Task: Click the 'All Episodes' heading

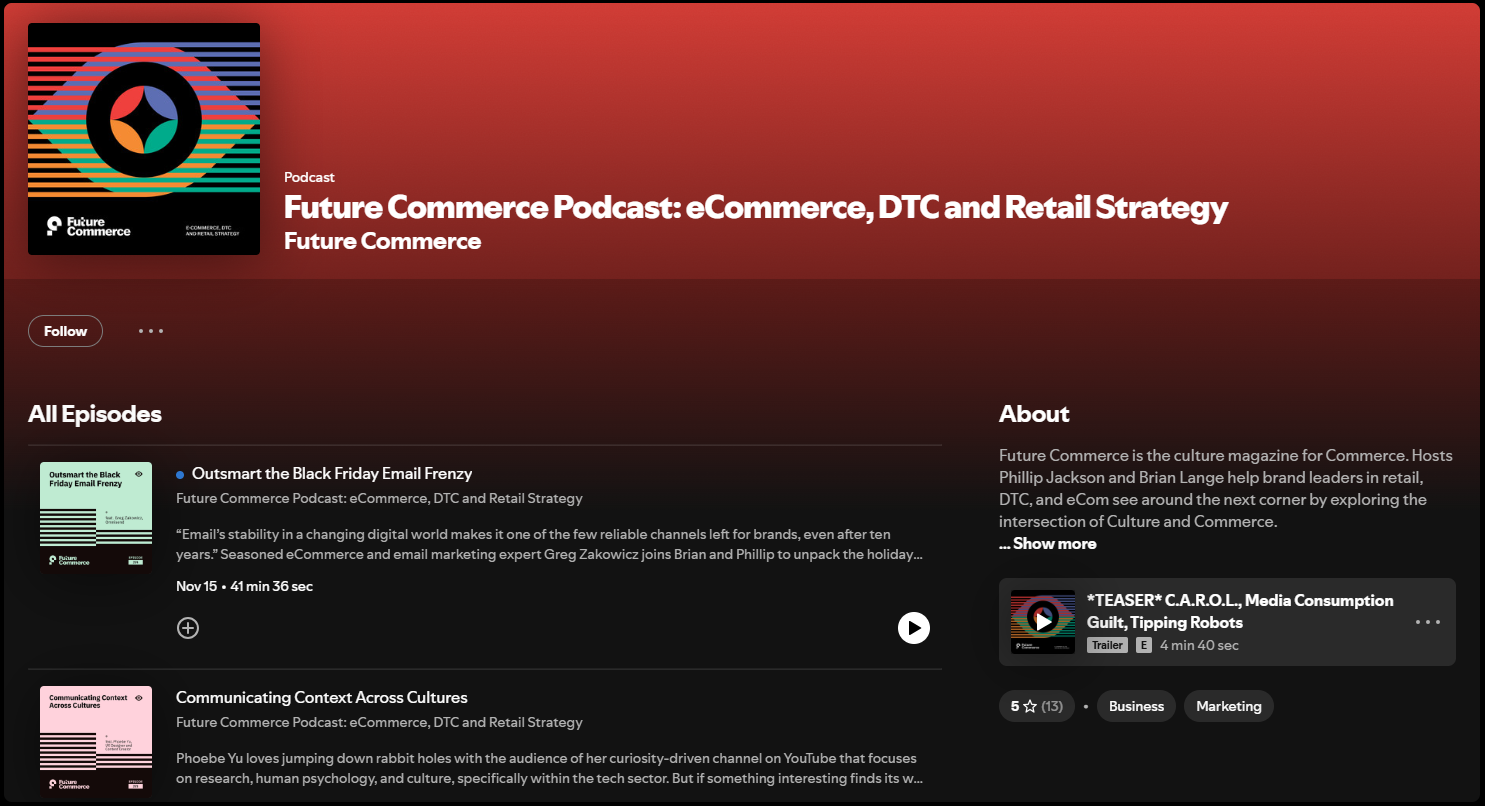Action: pyautogui.click(x=95, y=414)
